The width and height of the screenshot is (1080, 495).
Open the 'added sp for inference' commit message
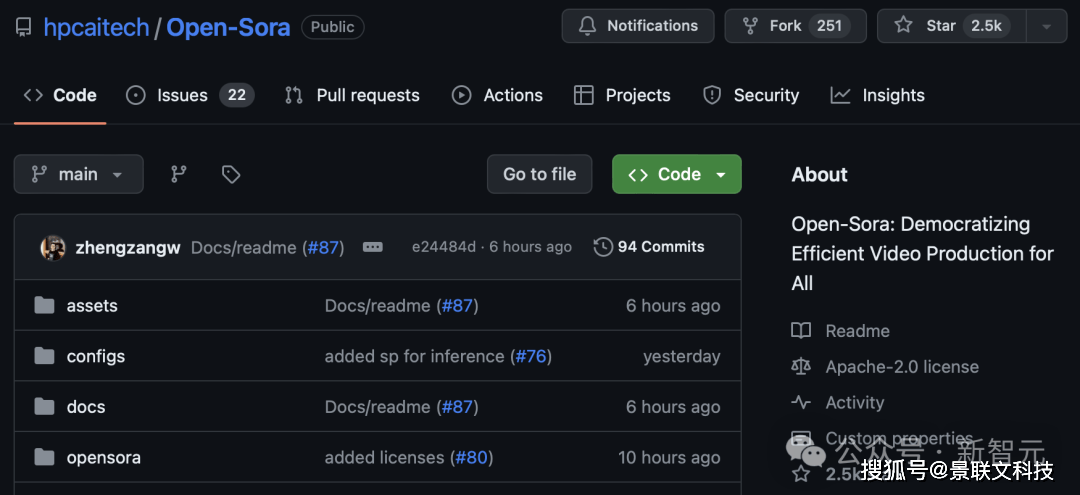click(x=415, y=357)
